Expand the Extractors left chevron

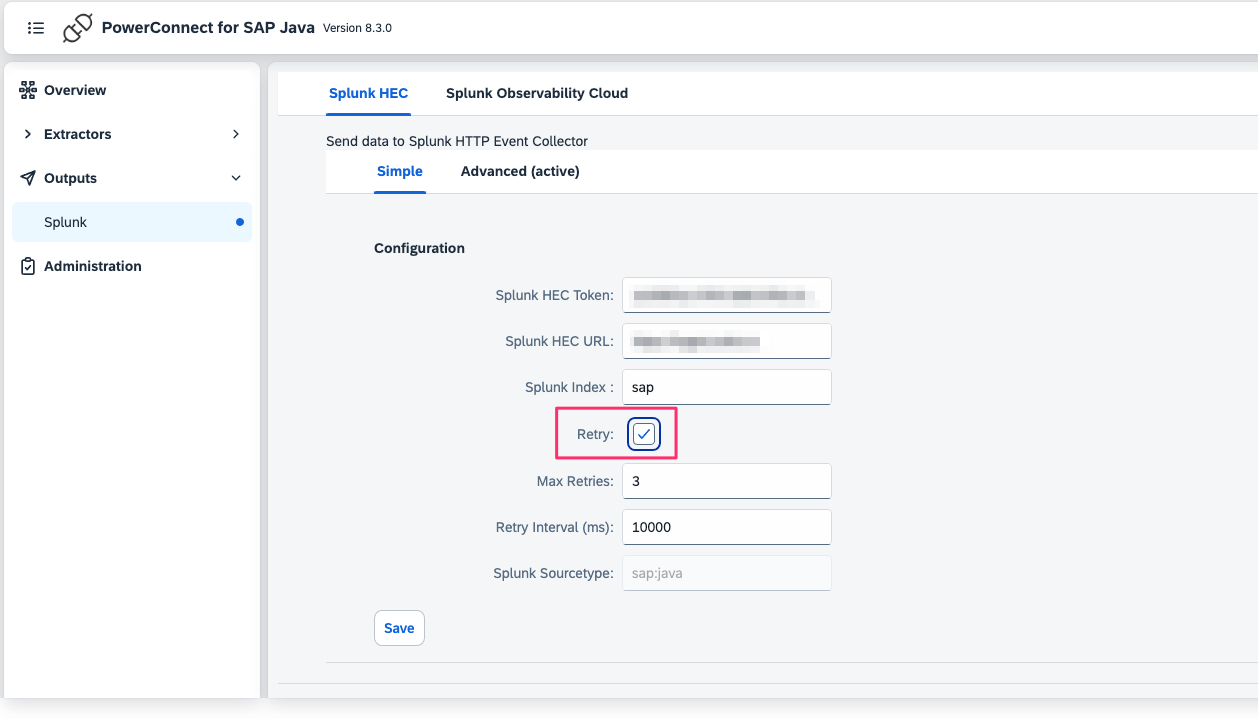(28, 134)
